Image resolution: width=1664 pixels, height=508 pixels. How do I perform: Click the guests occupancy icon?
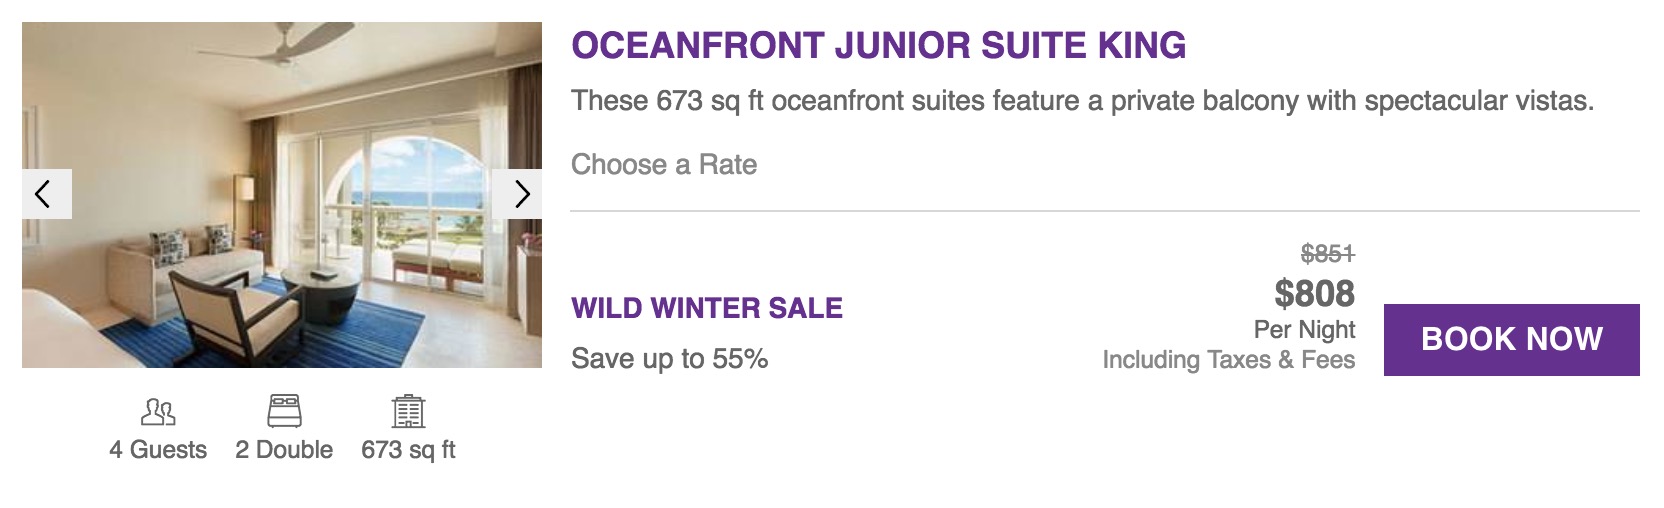(x=158, y=411)
